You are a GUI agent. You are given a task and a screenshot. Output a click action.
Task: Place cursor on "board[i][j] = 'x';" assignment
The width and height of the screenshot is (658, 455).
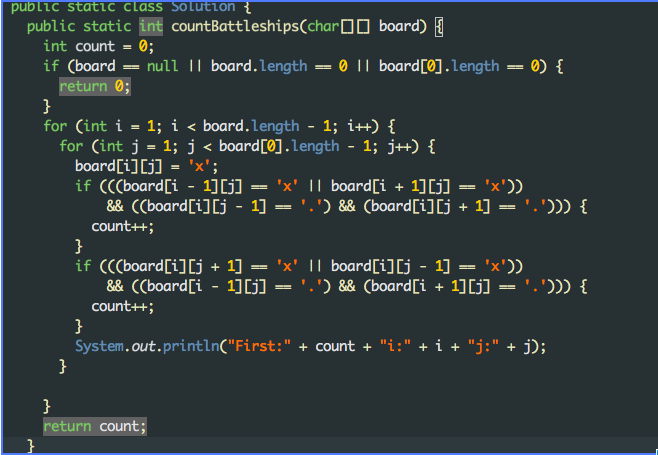(146, 167)
